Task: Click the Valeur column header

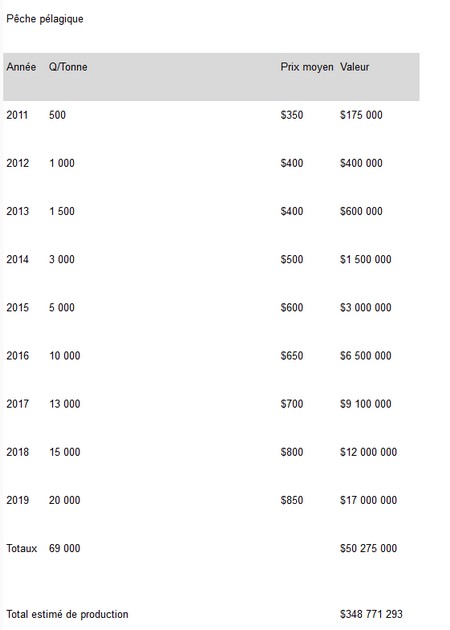Action: (x=354, y=67)
